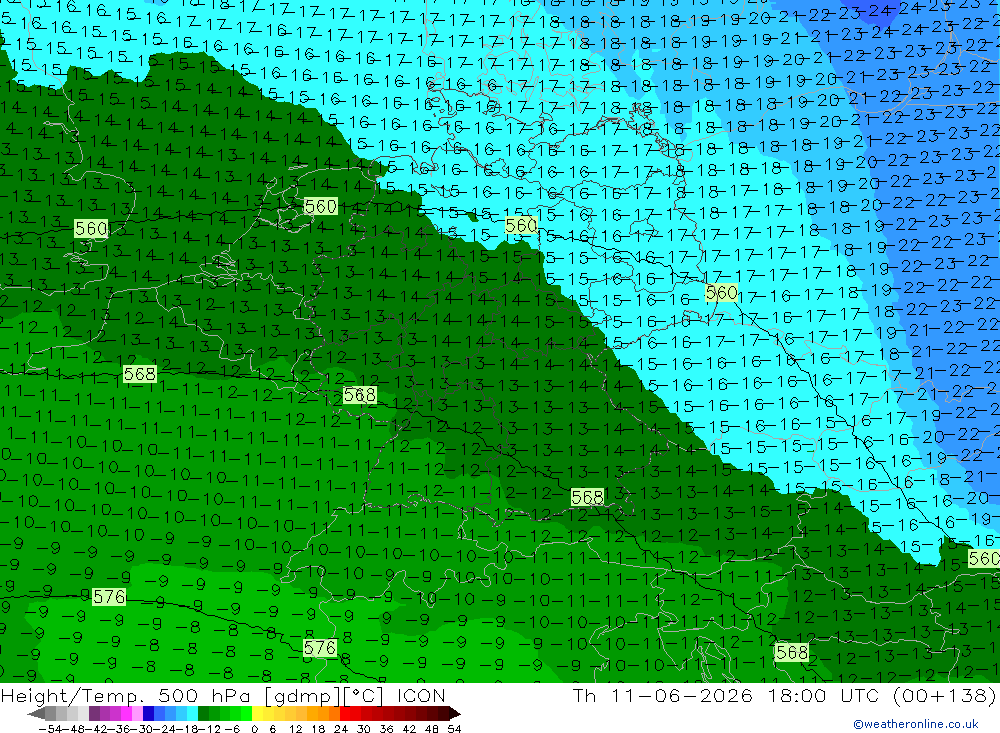1000x733 pixels.
Task: Click the '18' label under the orange scale
Action: point(318,729)
